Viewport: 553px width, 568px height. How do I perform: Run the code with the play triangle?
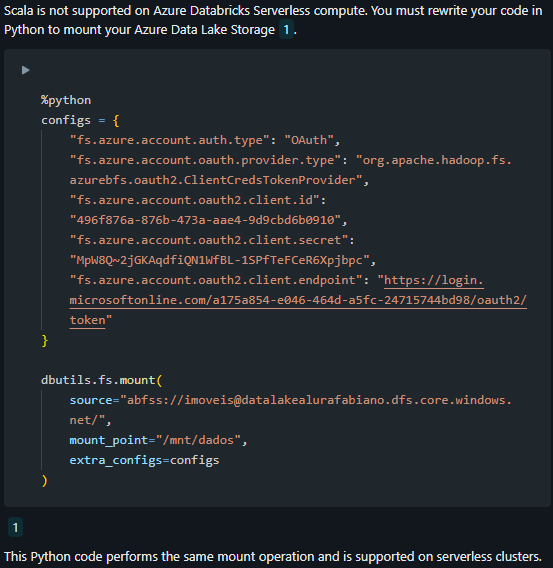click(x=25, y=70)
